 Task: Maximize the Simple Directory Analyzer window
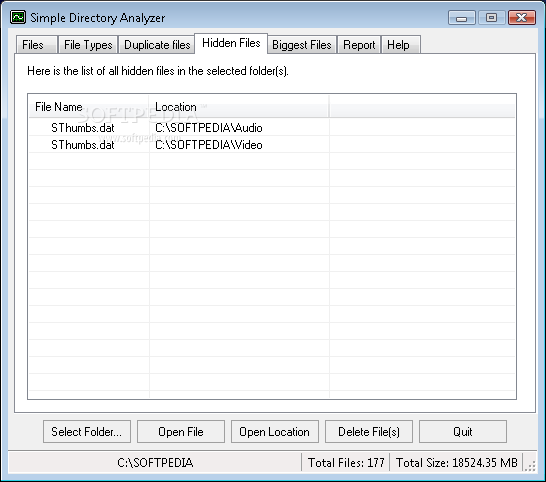click(491, 17)
